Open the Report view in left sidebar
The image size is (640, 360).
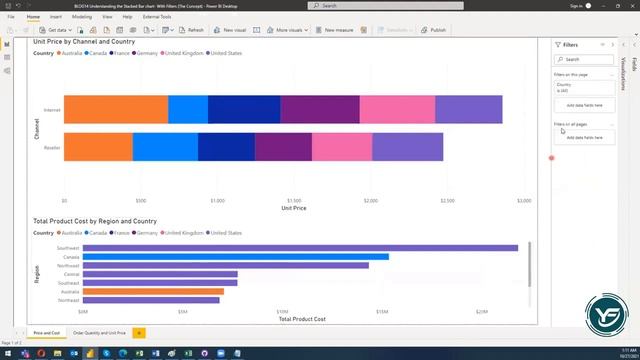pyautogui.click(x=7, y=44)
